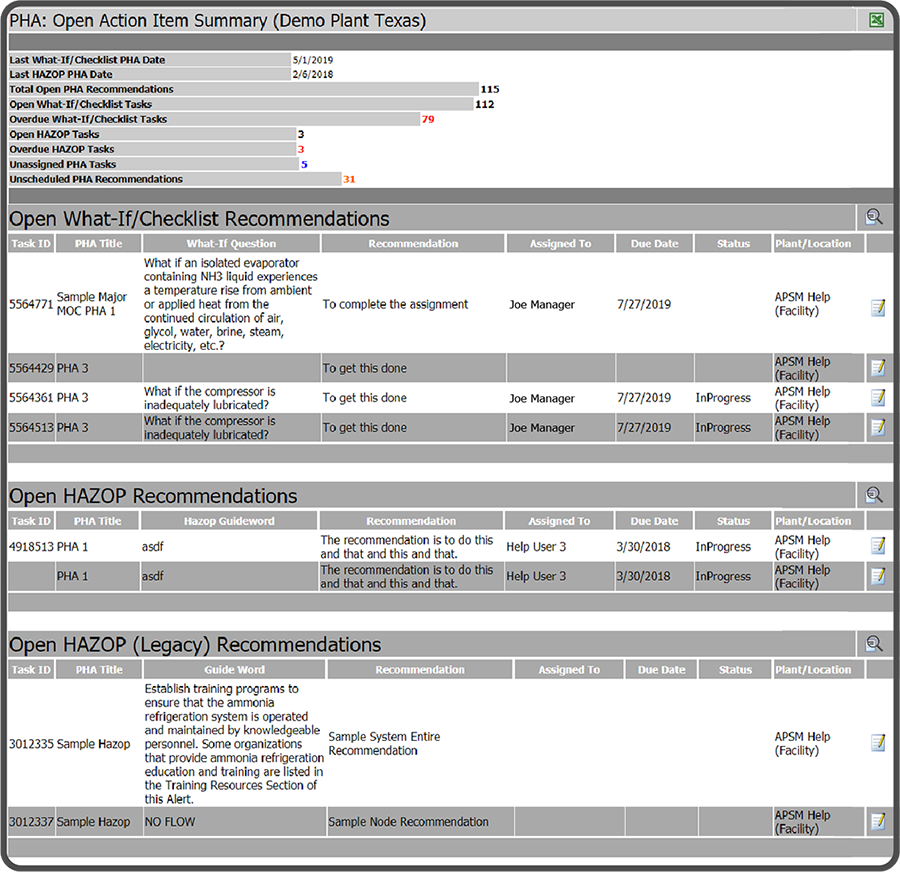Image resolution: width=900 pixels, height=872 pixels.
Task: Click the Excel export icon in the header
Action: coord(876,20)
